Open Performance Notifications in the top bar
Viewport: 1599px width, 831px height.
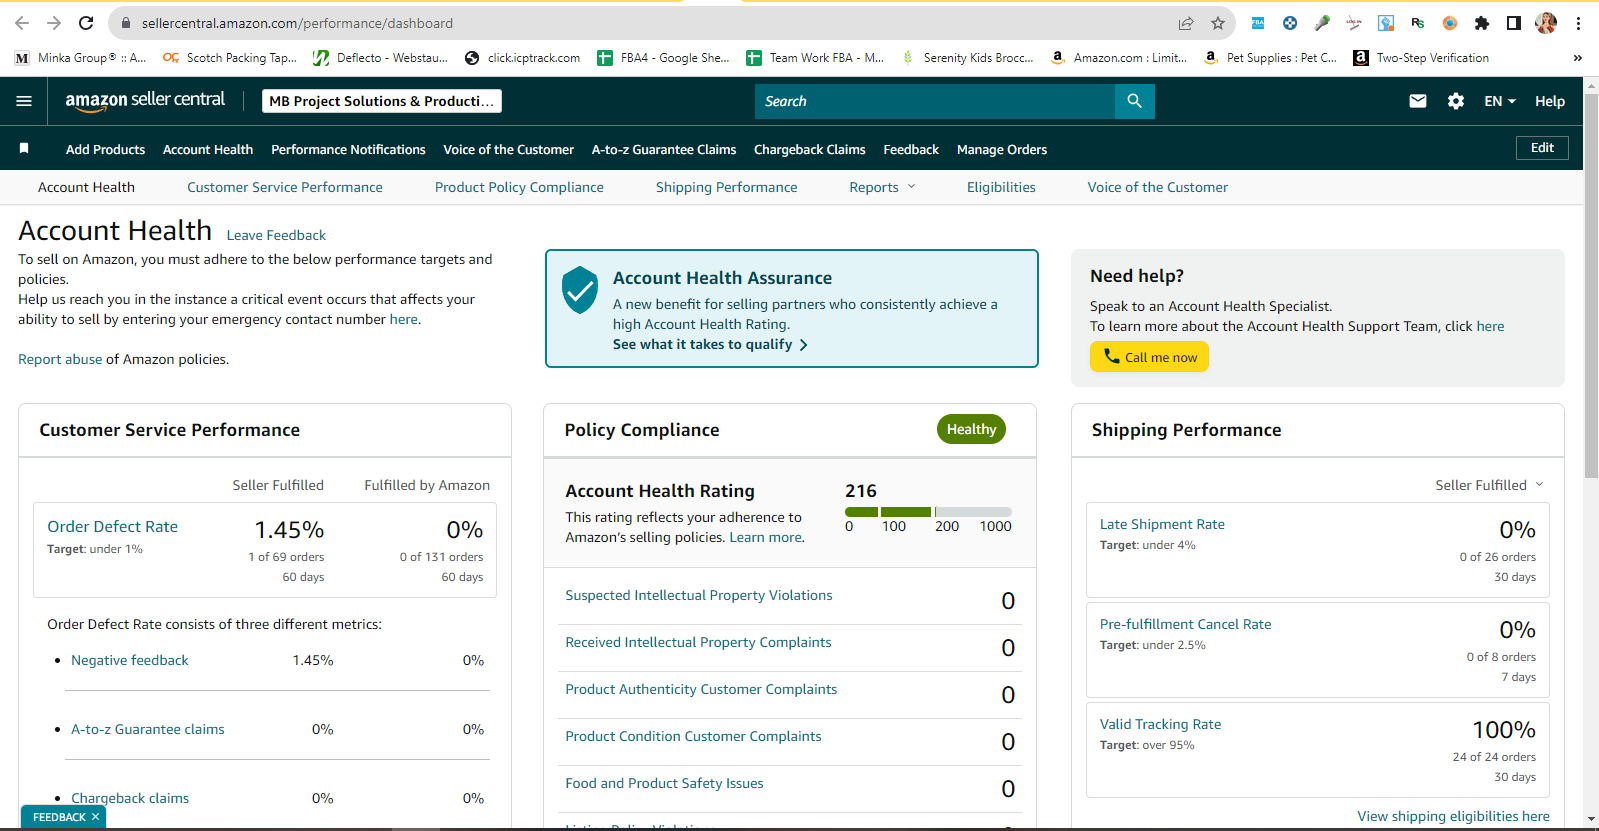click(x=348, y=149)
